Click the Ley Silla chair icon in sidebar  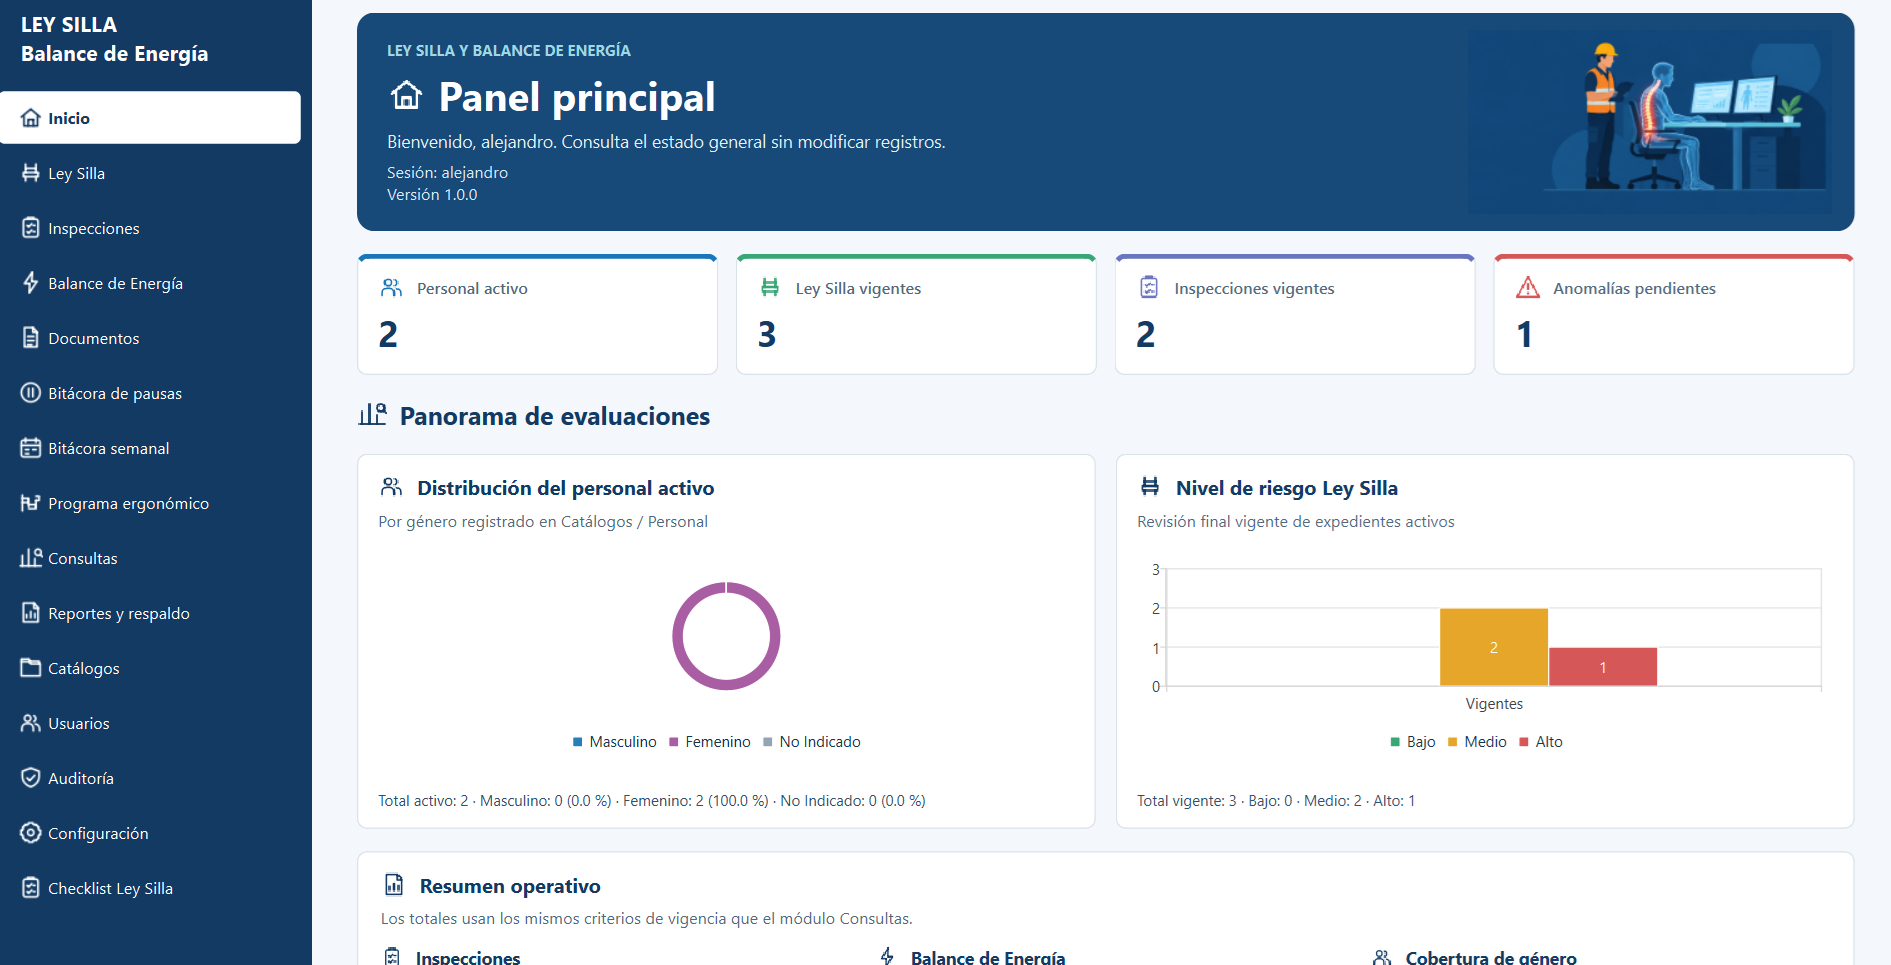[x=31, y=173]
